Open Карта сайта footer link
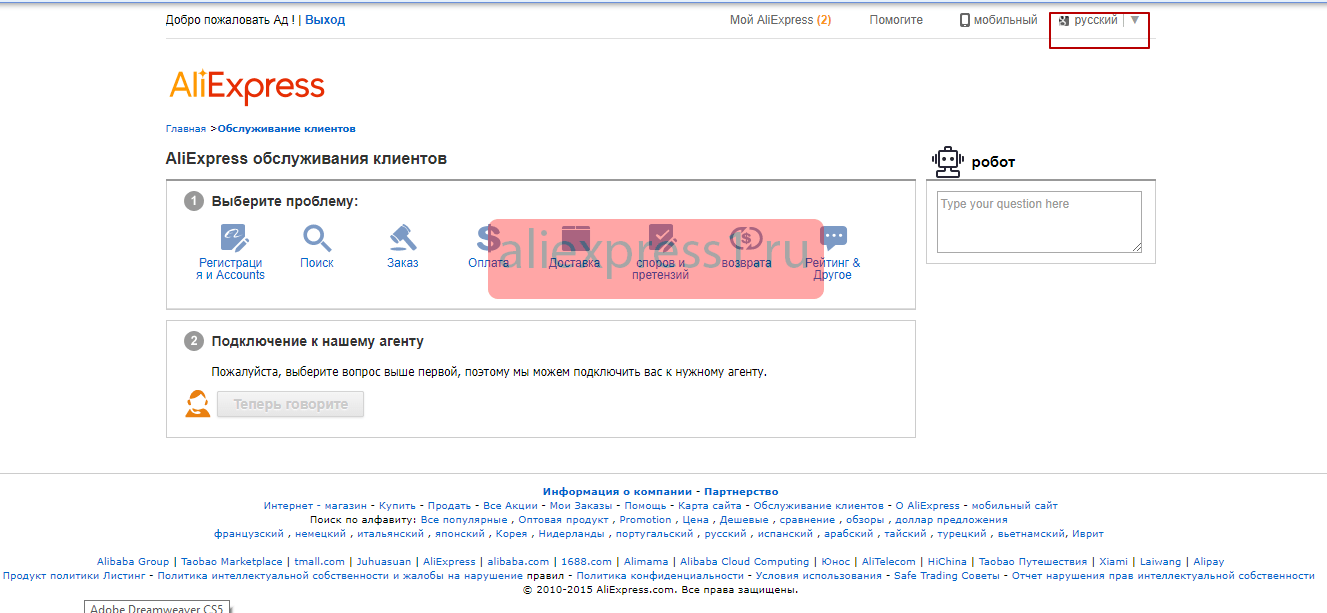This screenshot has width=1327, height=613. tap(710, 506)
